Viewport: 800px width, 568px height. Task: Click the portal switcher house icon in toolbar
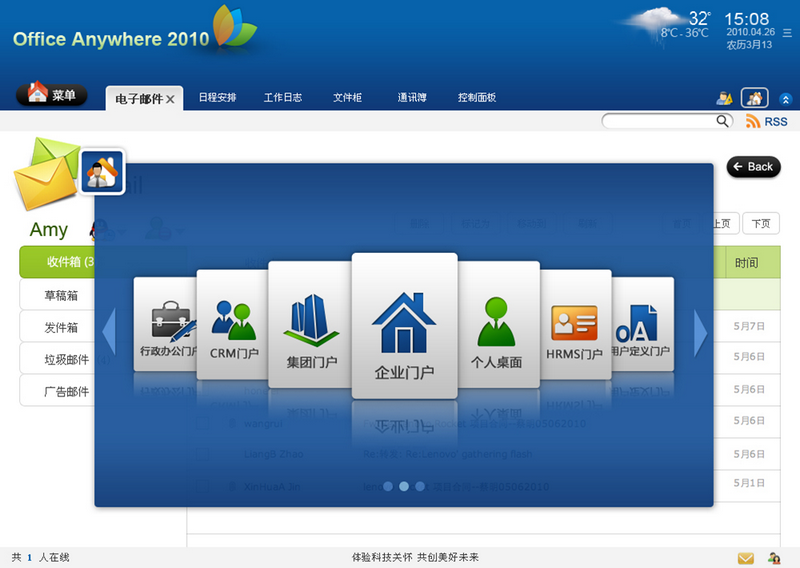754,97
